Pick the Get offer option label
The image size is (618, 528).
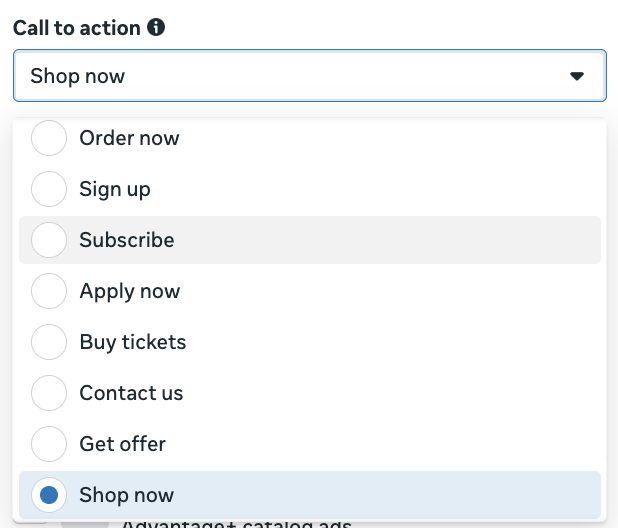123,444
